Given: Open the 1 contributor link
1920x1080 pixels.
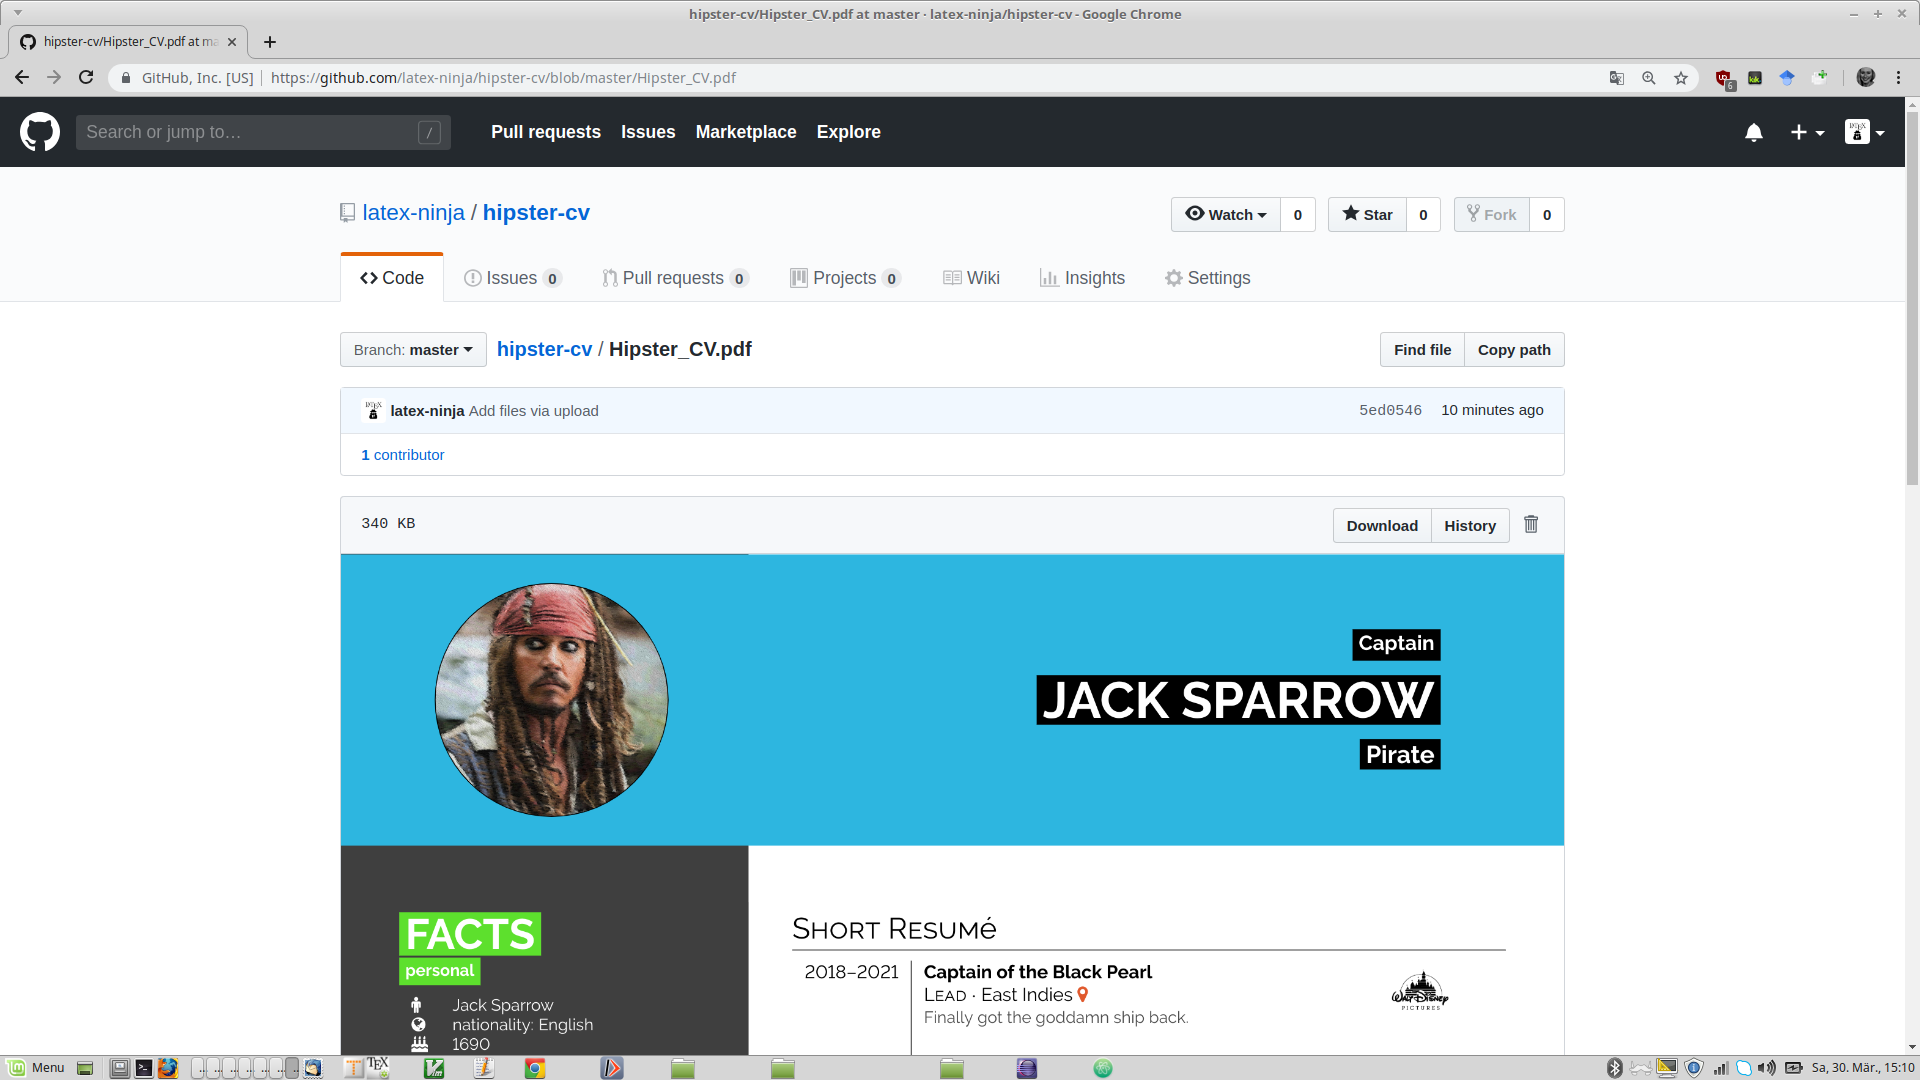Looking at the screenshot, I should 402,455.
